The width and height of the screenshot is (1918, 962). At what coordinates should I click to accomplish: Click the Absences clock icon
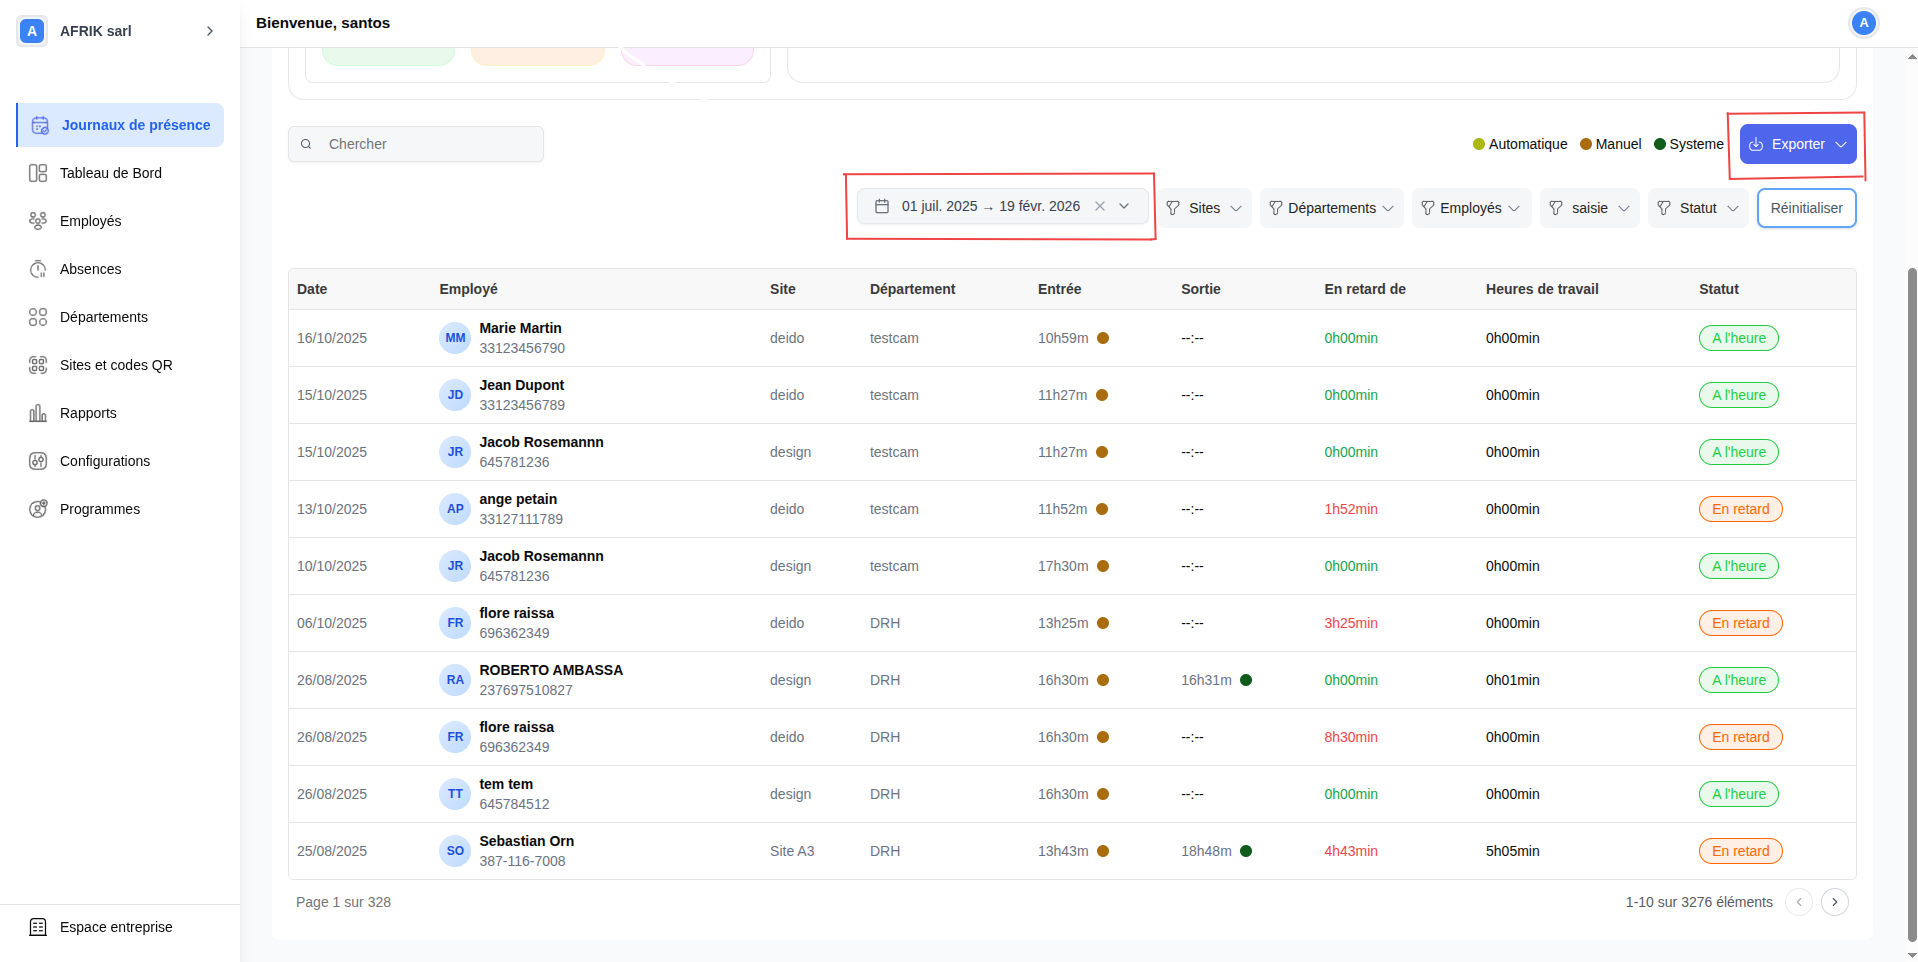(38, 269)
